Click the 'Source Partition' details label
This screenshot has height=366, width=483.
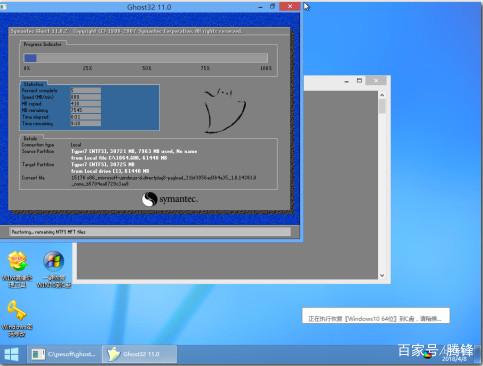pyautogui.click(x=38, y=151)
